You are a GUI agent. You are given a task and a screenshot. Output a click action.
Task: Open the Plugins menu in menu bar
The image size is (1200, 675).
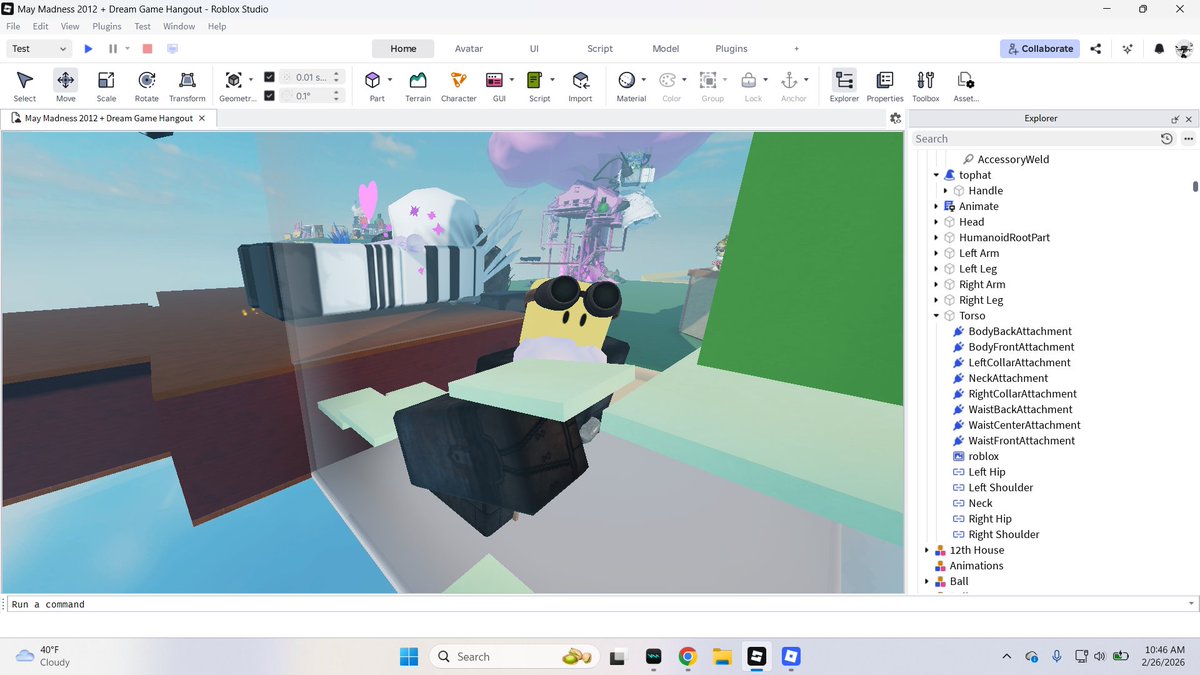[x=107, y=26]
